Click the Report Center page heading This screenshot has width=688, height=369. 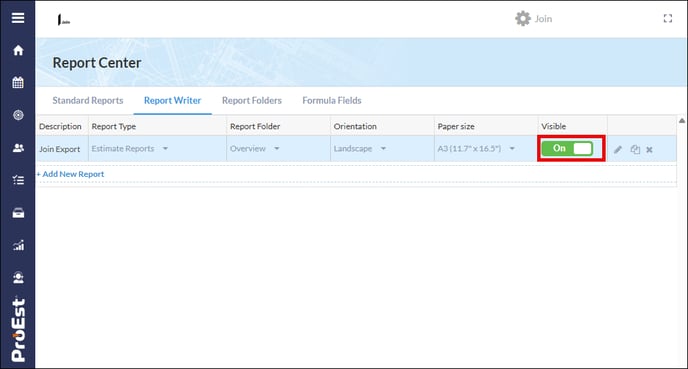tap(97, 63)
